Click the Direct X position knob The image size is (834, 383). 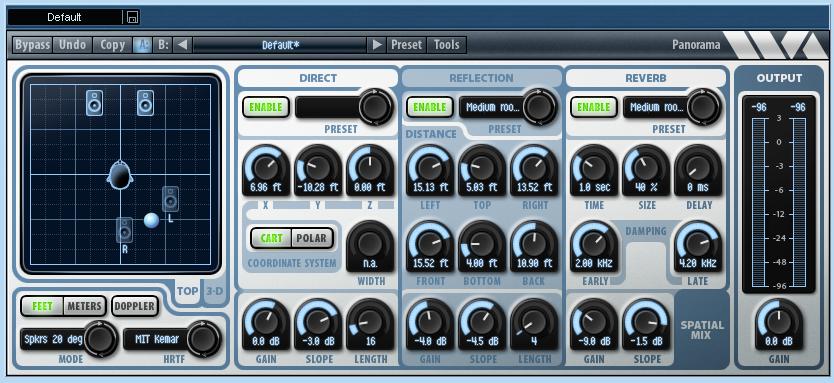click(x=266, y=169)
